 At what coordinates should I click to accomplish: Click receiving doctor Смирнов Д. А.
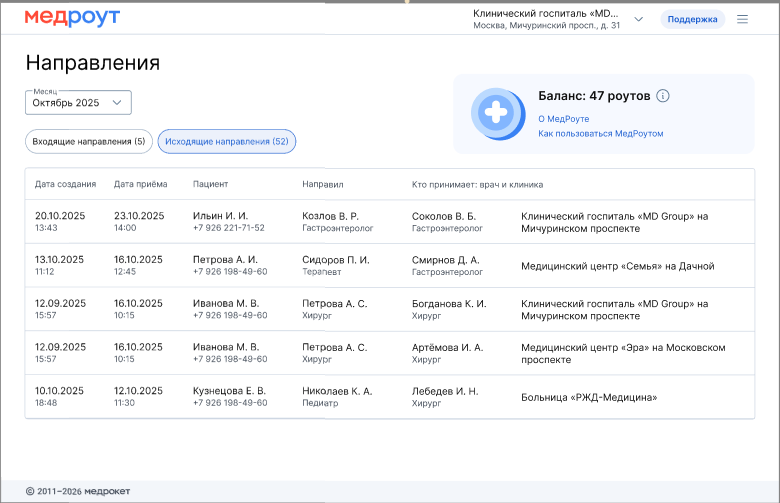tap(445, 260)
